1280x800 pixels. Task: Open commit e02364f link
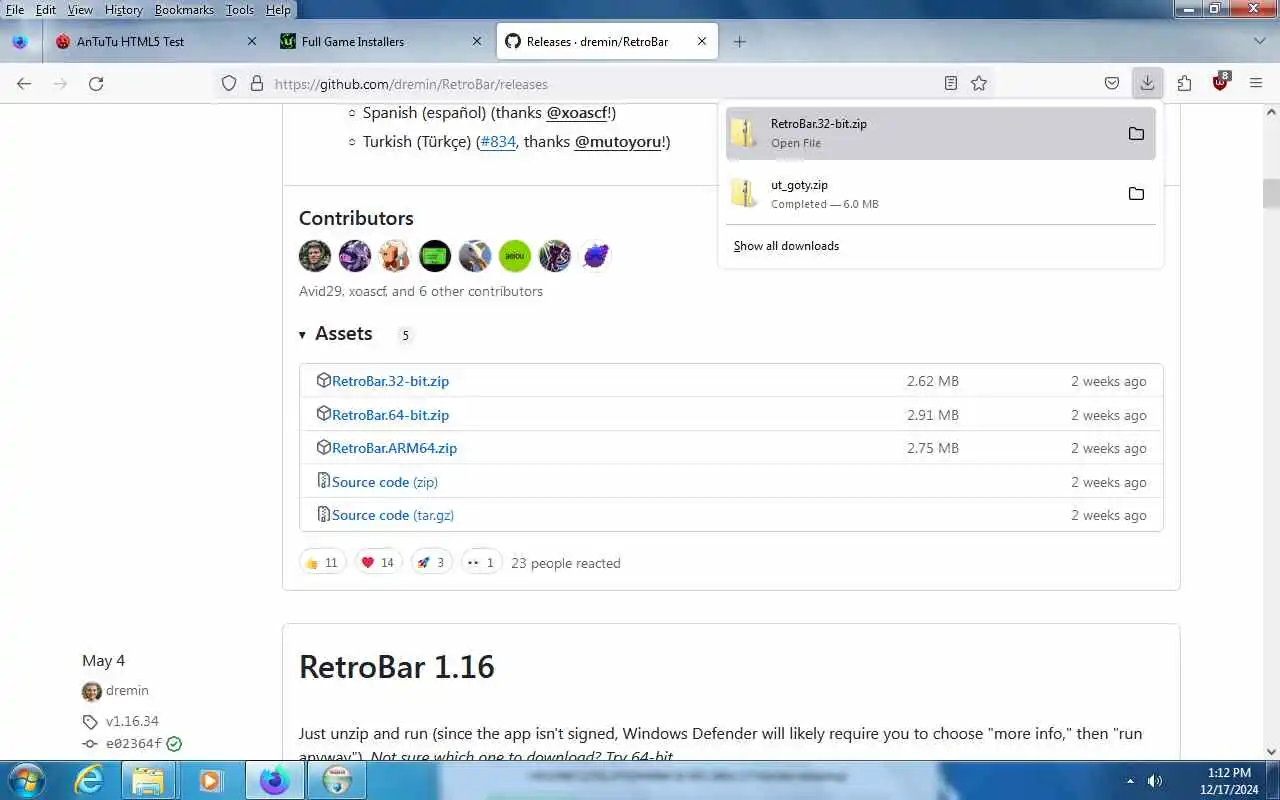pyautogui.click(x=134, y=744)
